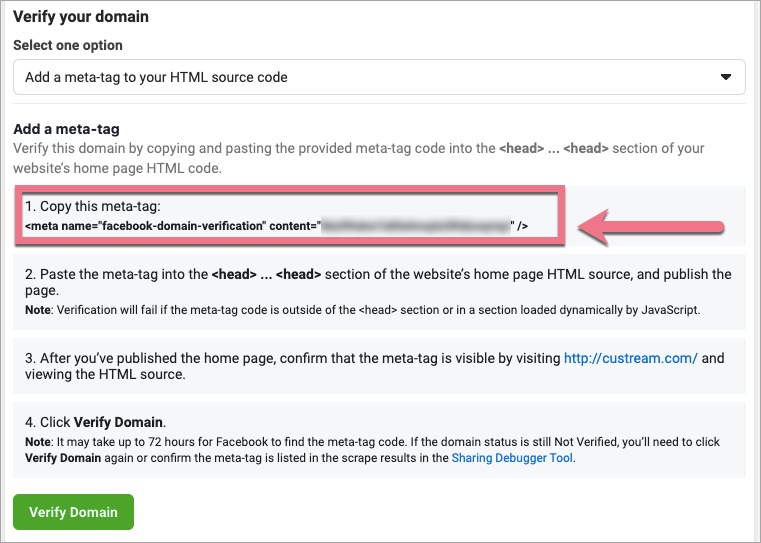Click step 4 'Click Verify Domain' text
Screen dimensions: 761x543
[97, 421]
